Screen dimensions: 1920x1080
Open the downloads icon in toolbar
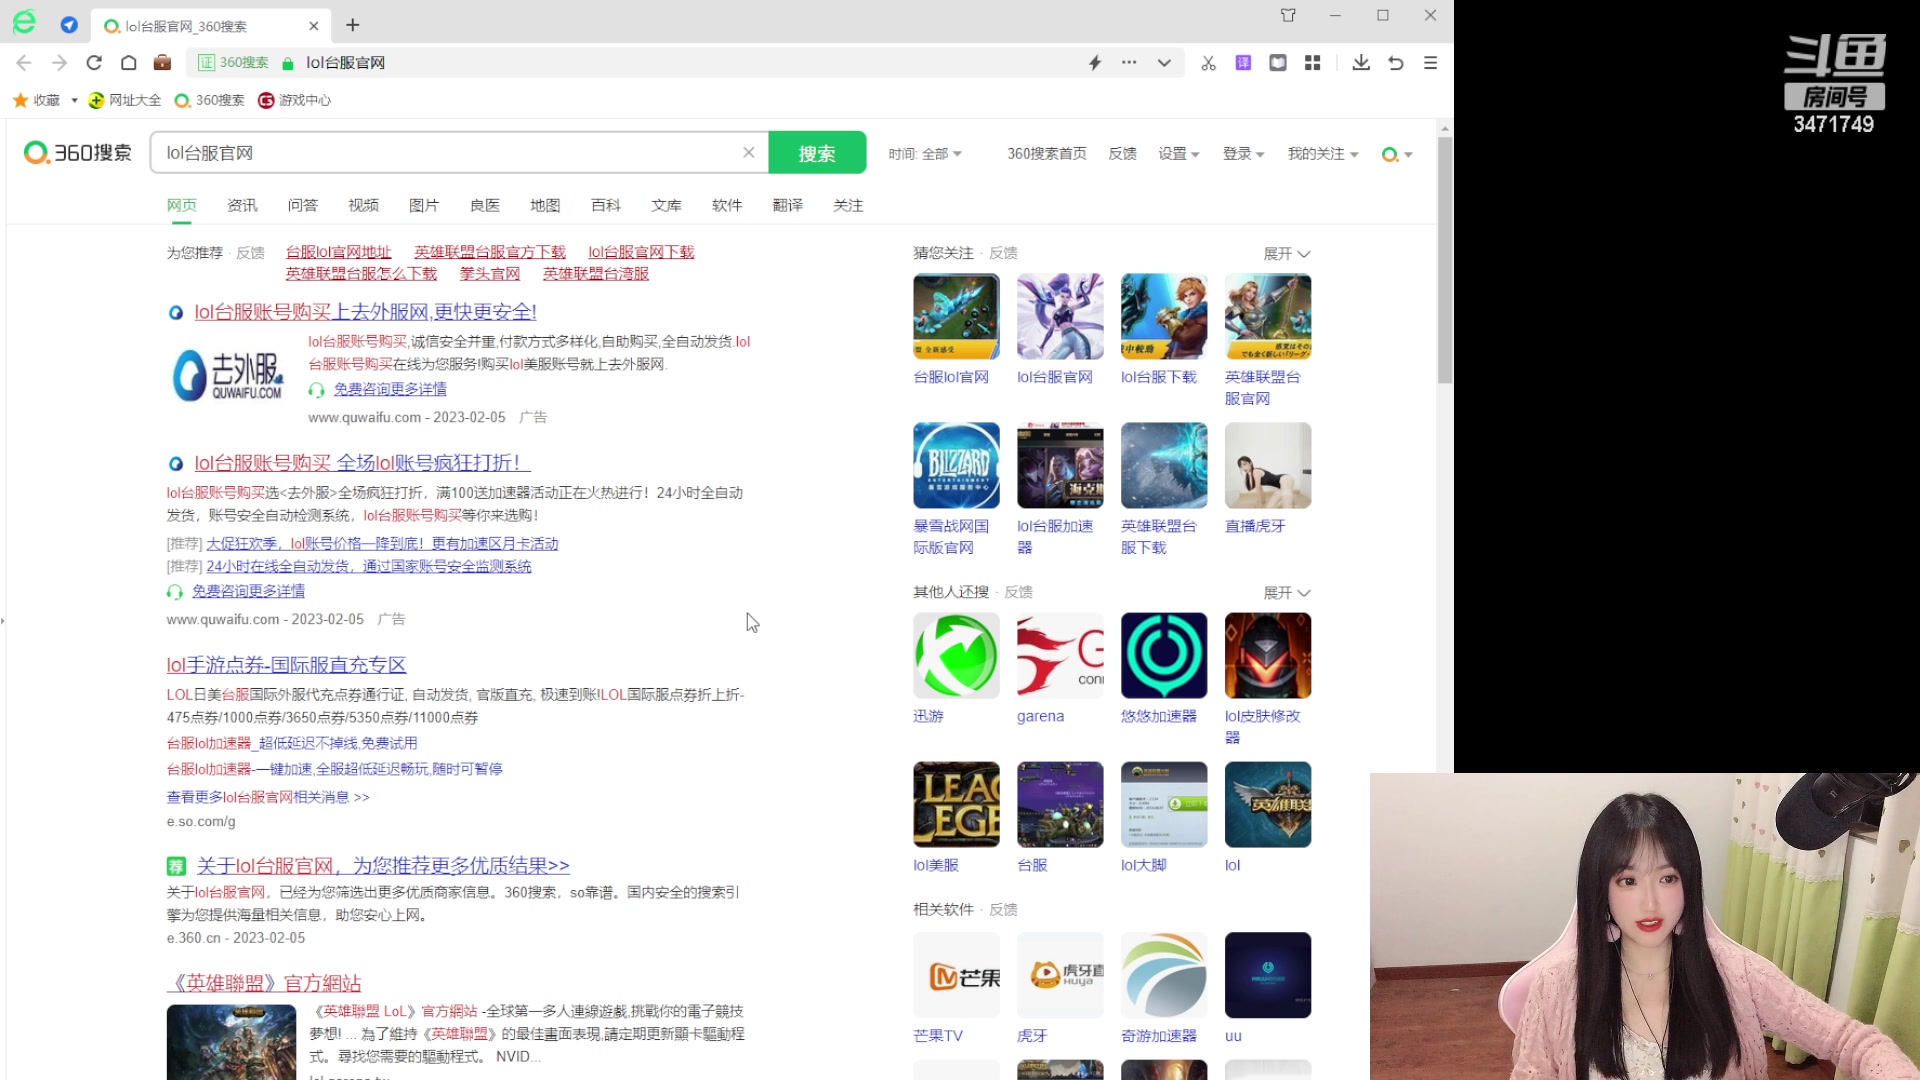pos(1361,63)
